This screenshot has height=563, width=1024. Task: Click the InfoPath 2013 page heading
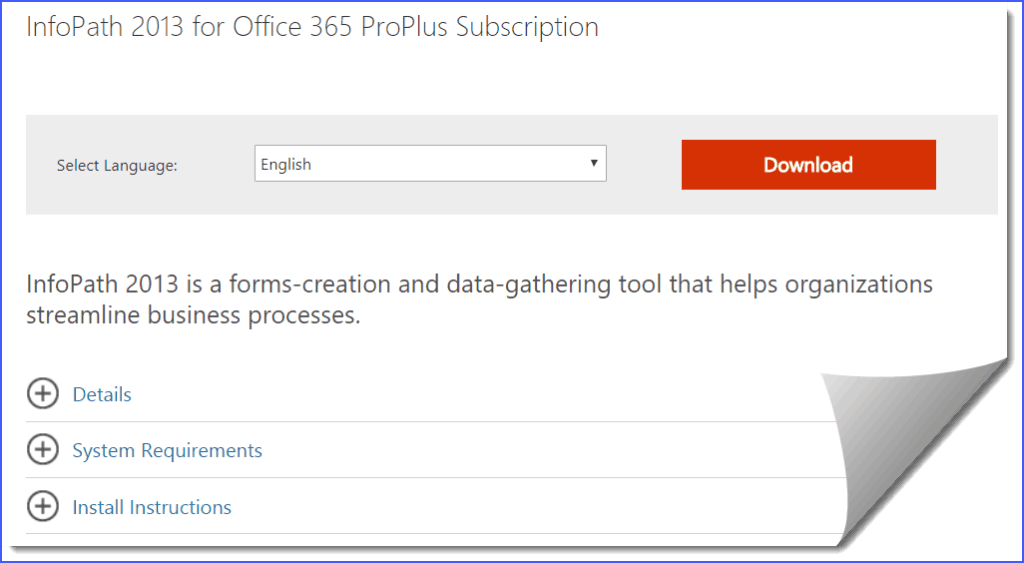pos(312,27)
